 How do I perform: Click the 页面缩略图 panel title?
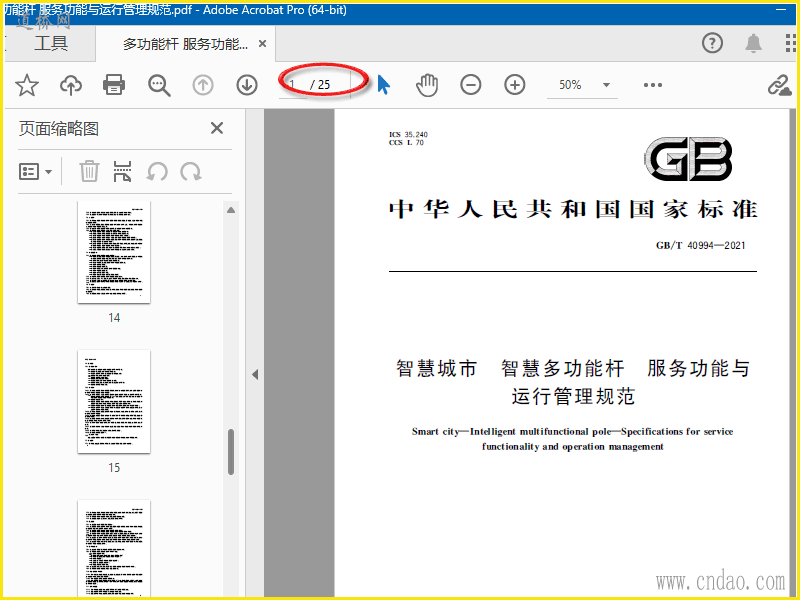(x=59, y=129)
